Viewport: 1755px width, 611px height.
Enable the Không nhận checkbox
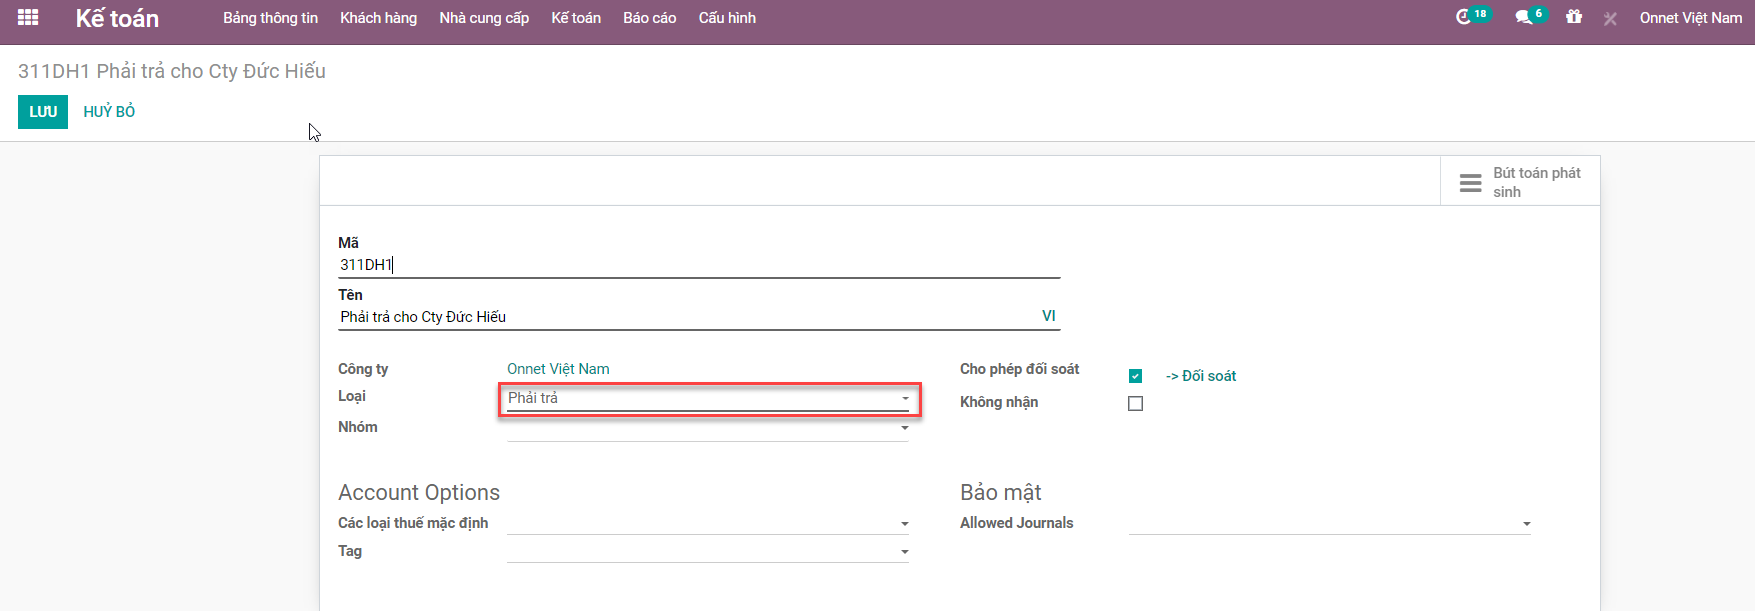(x=1135, y=403)
